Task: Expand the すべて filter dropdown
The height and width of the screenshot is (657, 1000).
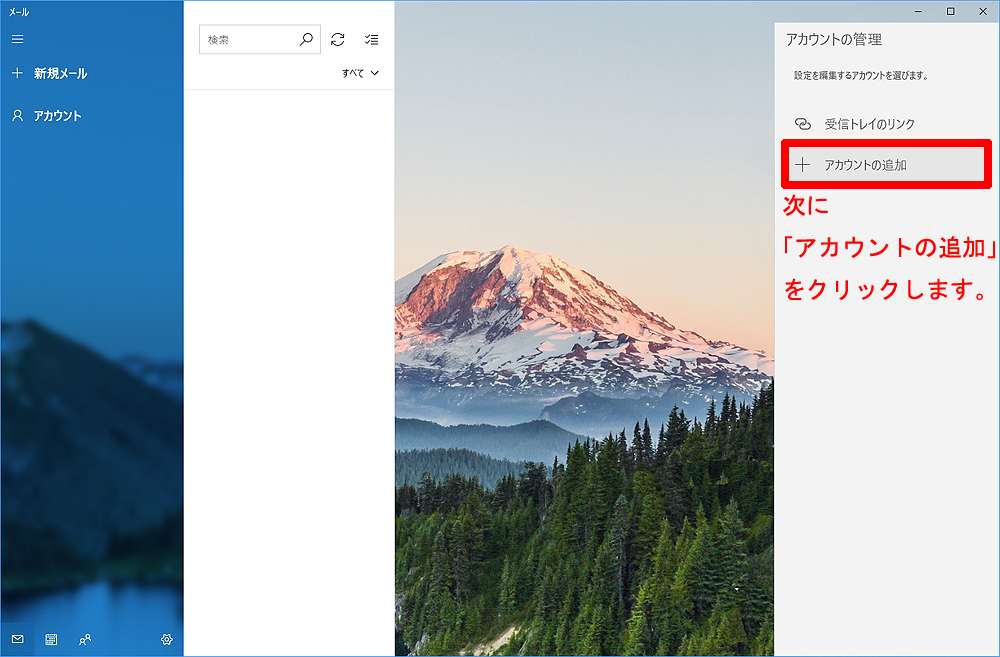Action: [361, 73]
